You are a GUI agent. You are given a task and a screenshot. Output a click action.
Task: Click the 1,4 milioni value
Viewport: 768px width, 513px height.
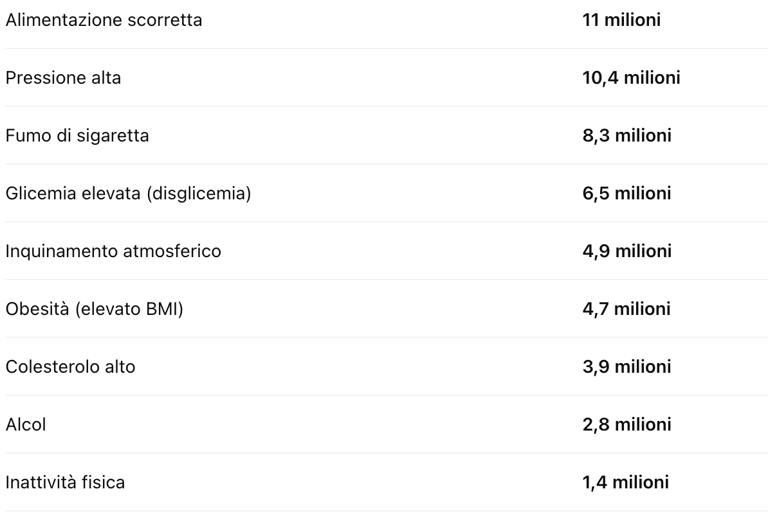[625, 483]
